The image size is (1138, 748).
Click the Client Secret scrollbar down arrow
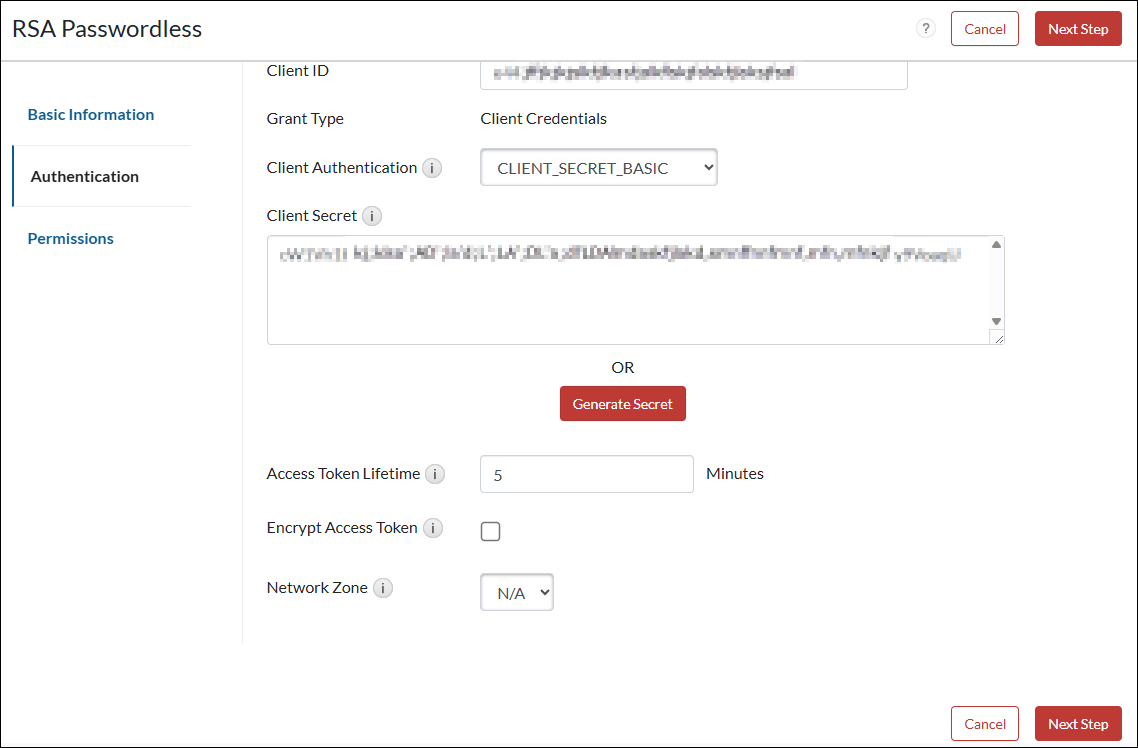point(996,321)
